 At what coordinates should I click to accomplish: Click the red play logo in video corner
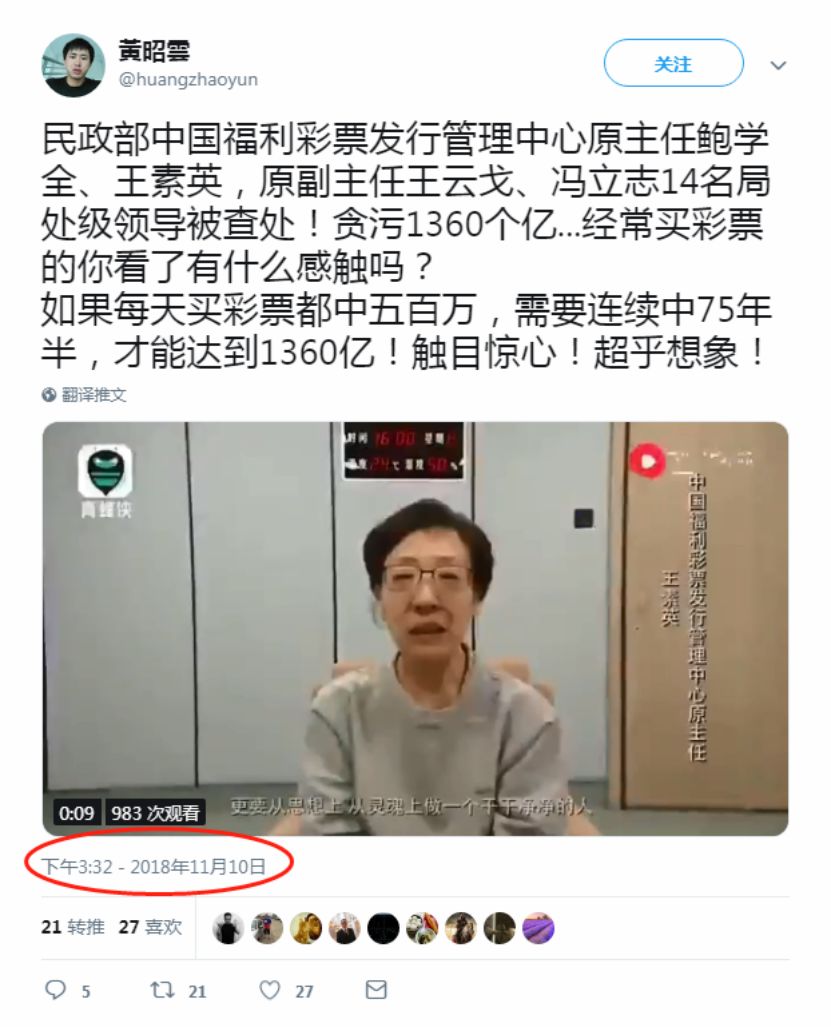click(x=648, y=461)
